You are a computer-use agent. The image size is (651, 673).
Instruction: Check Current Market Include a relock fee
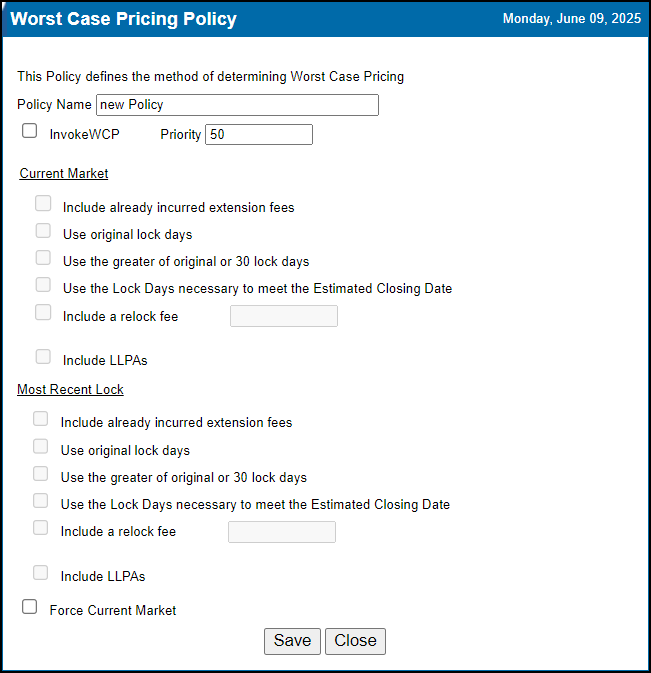43,312
